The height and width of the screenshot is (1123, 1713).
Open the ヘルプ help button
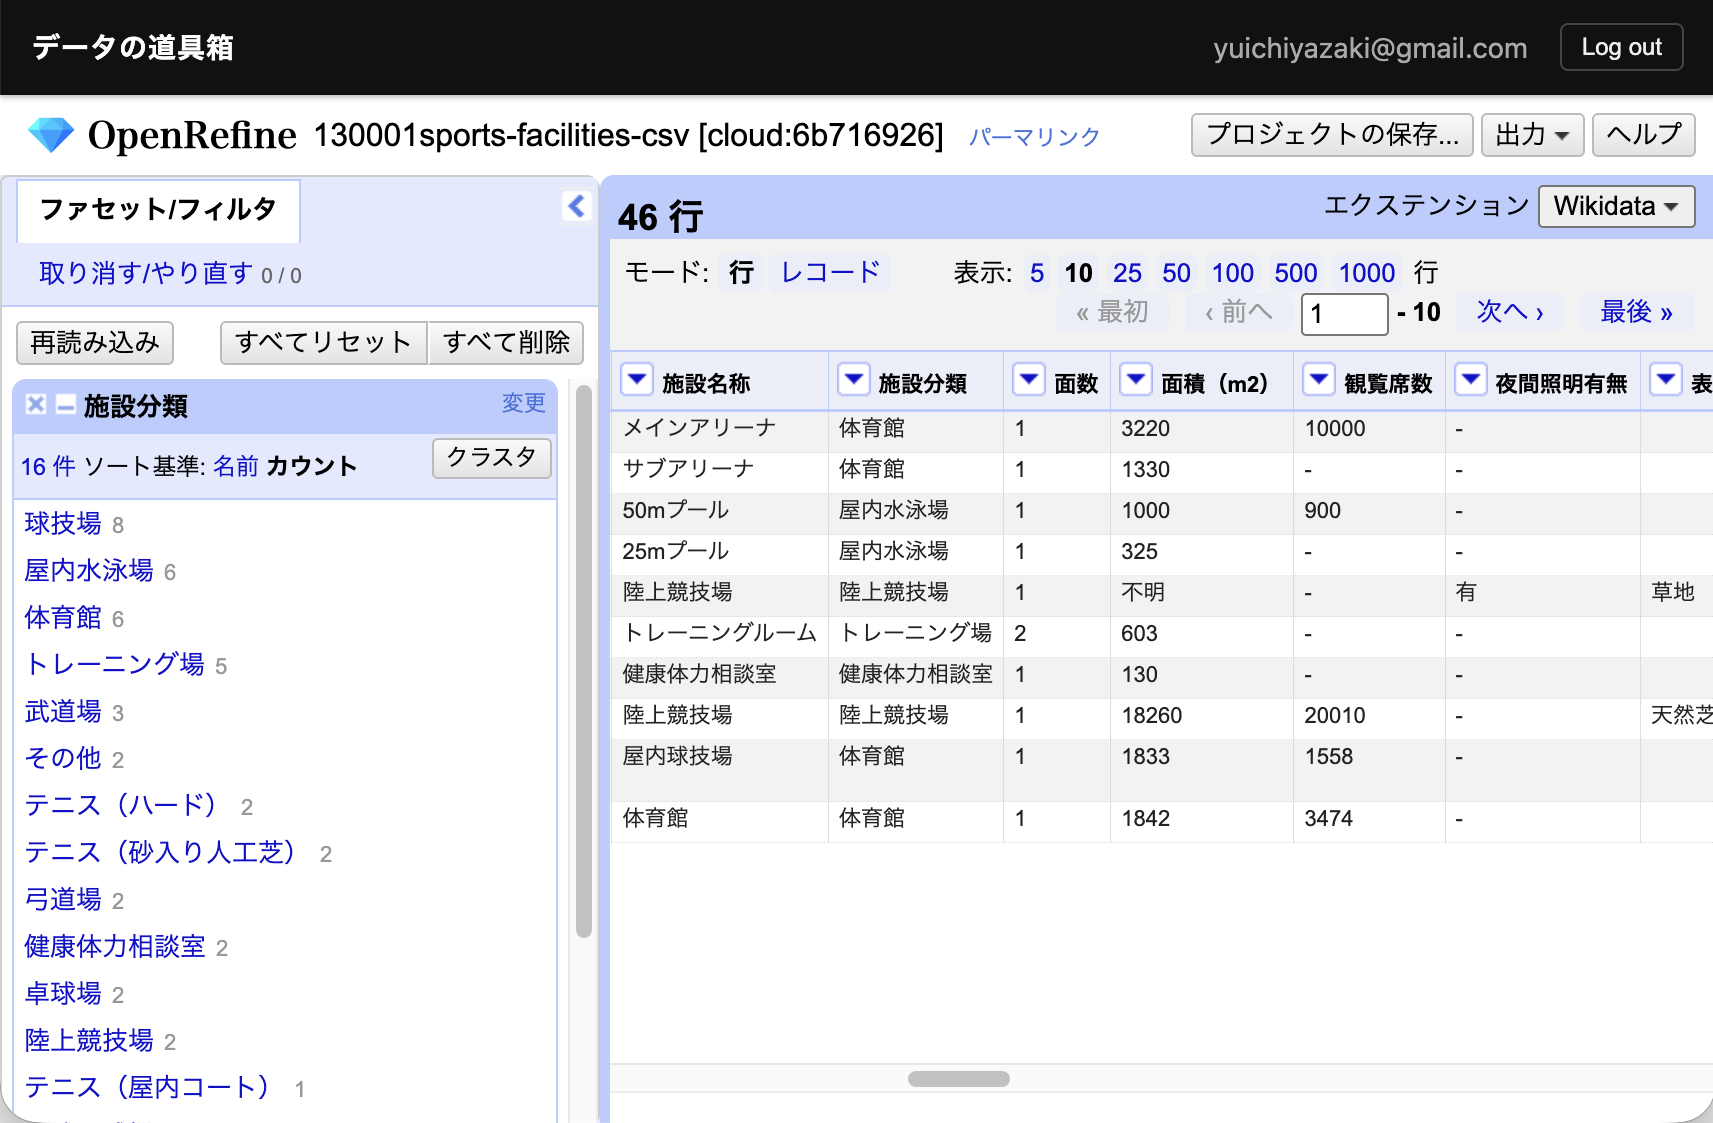(1643, 135)
